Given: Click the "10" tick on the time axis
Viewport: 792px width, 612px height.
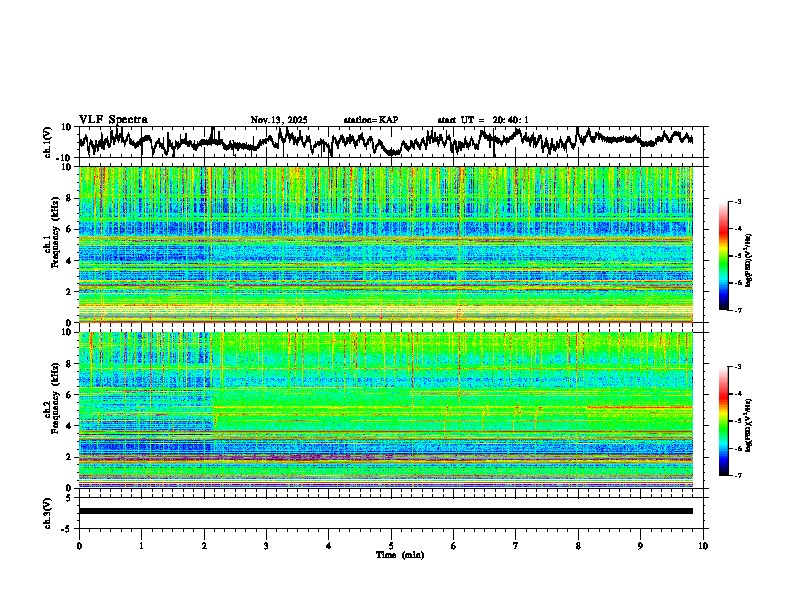Looking at the screenshot, I should pyautogui.click(x=703, y=546).
